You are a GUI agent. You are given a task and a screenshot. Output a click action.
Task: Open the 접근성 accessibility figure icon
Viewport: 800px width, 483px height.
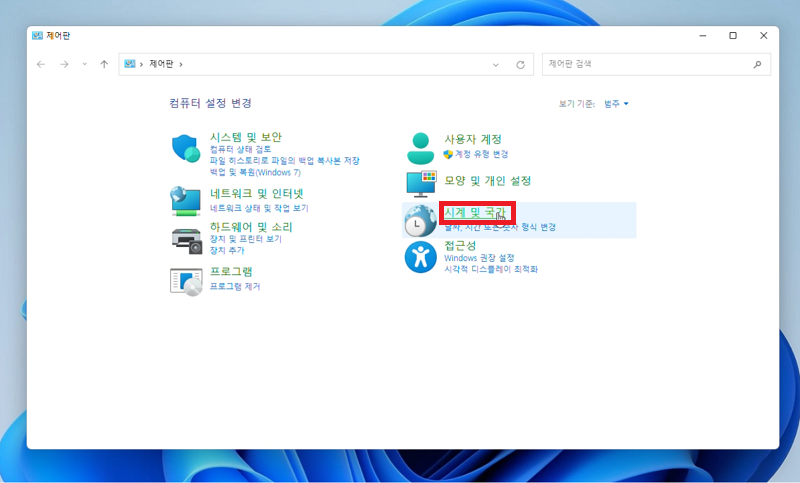tap(420, 257)
